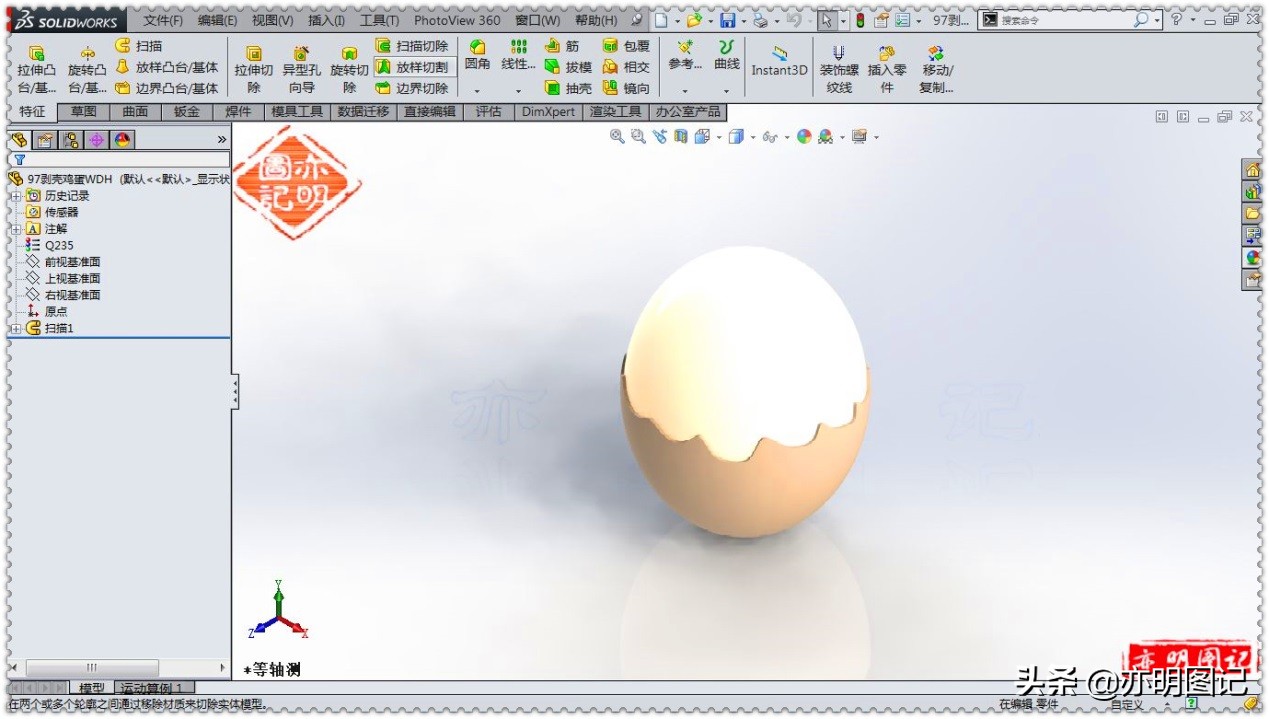
Task: Click the 异型孔向导 tool
Action: [302, 66]
